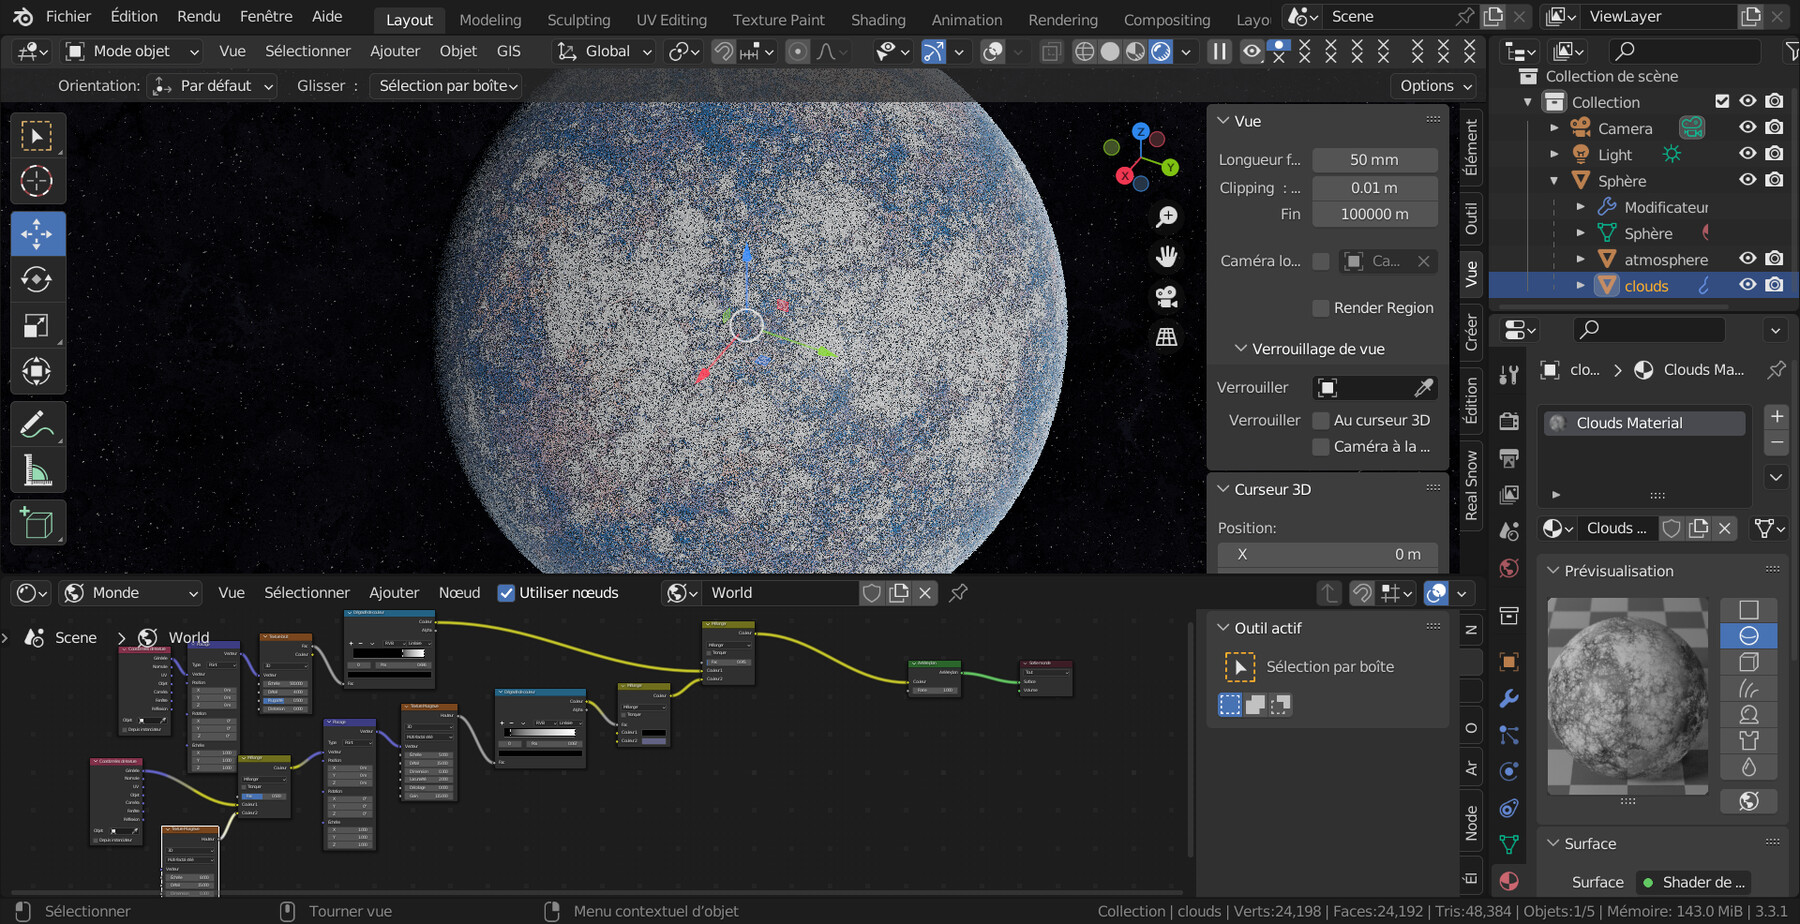Uncheck the Utiliser nœuds checkbox
Image resolution: width=1800 pixels, height=924 pixels.
[506, 592]
